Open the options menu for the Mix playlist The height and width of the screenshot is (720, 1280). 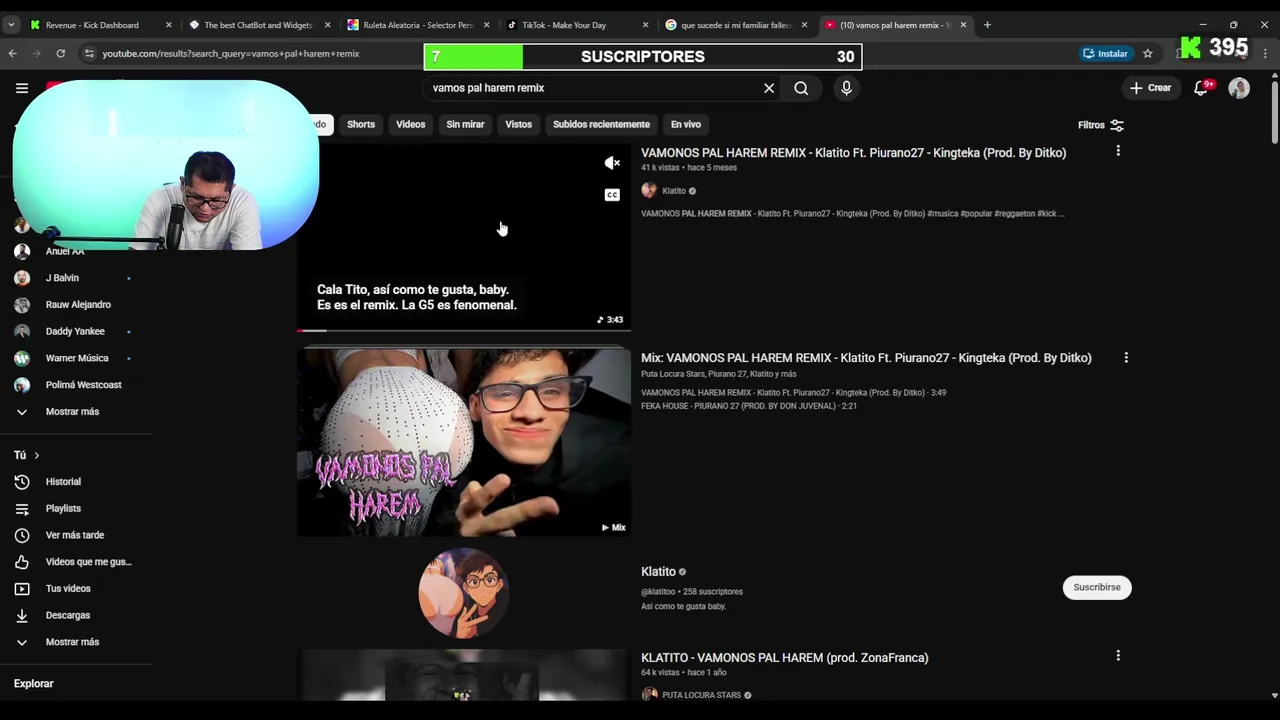point(1126,357)
